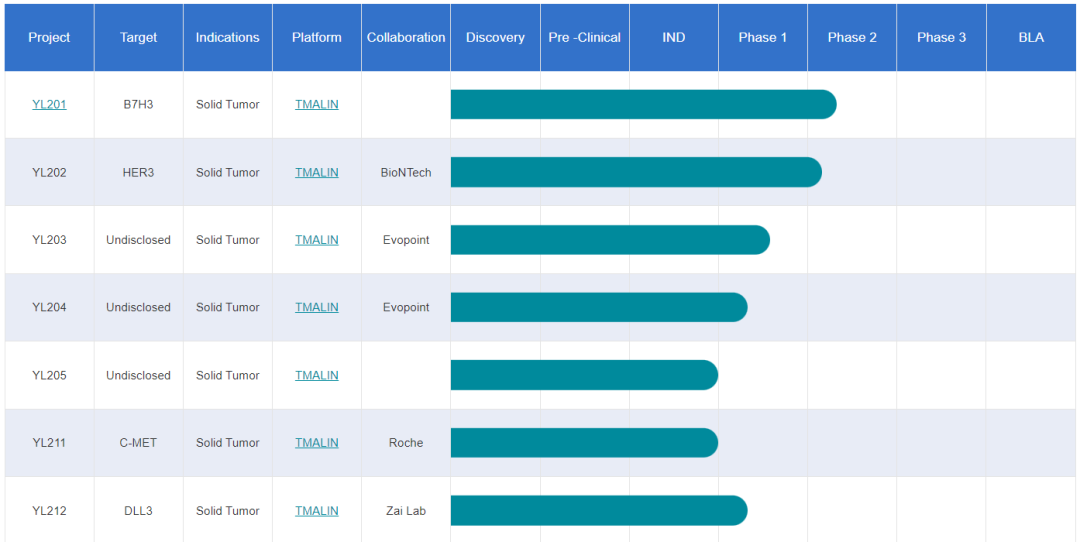
Task: Select the BioNTech collaboration cell
Action: click(406, 172)
